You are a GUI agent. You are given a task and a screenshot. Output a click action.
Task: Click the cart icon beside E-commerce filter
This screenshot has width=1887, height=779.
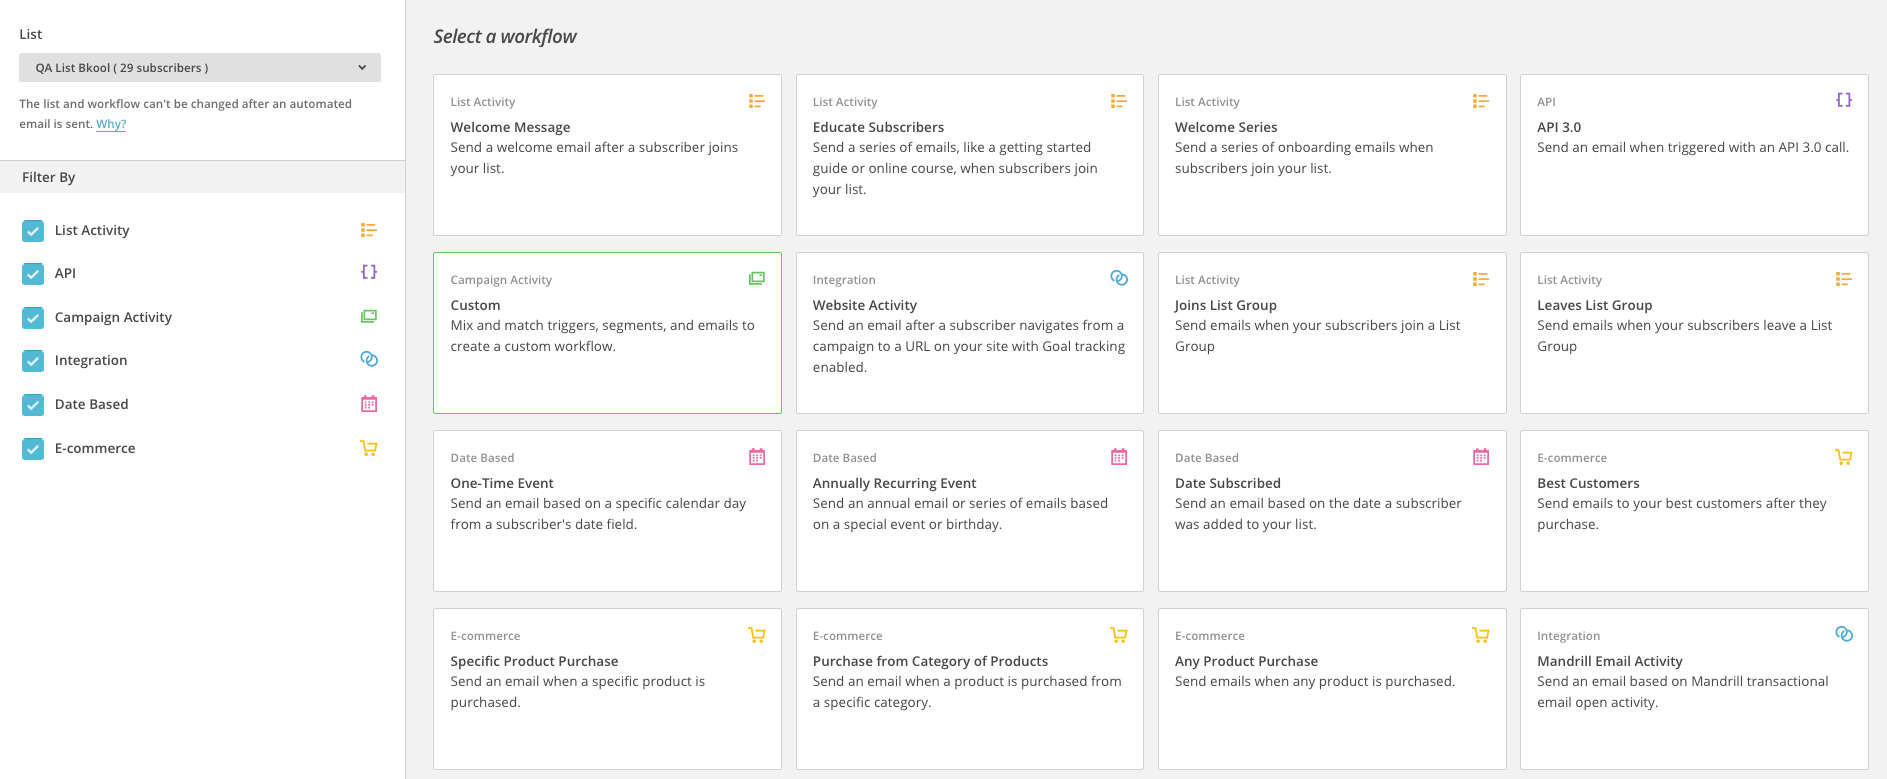(x=369, y=448)
